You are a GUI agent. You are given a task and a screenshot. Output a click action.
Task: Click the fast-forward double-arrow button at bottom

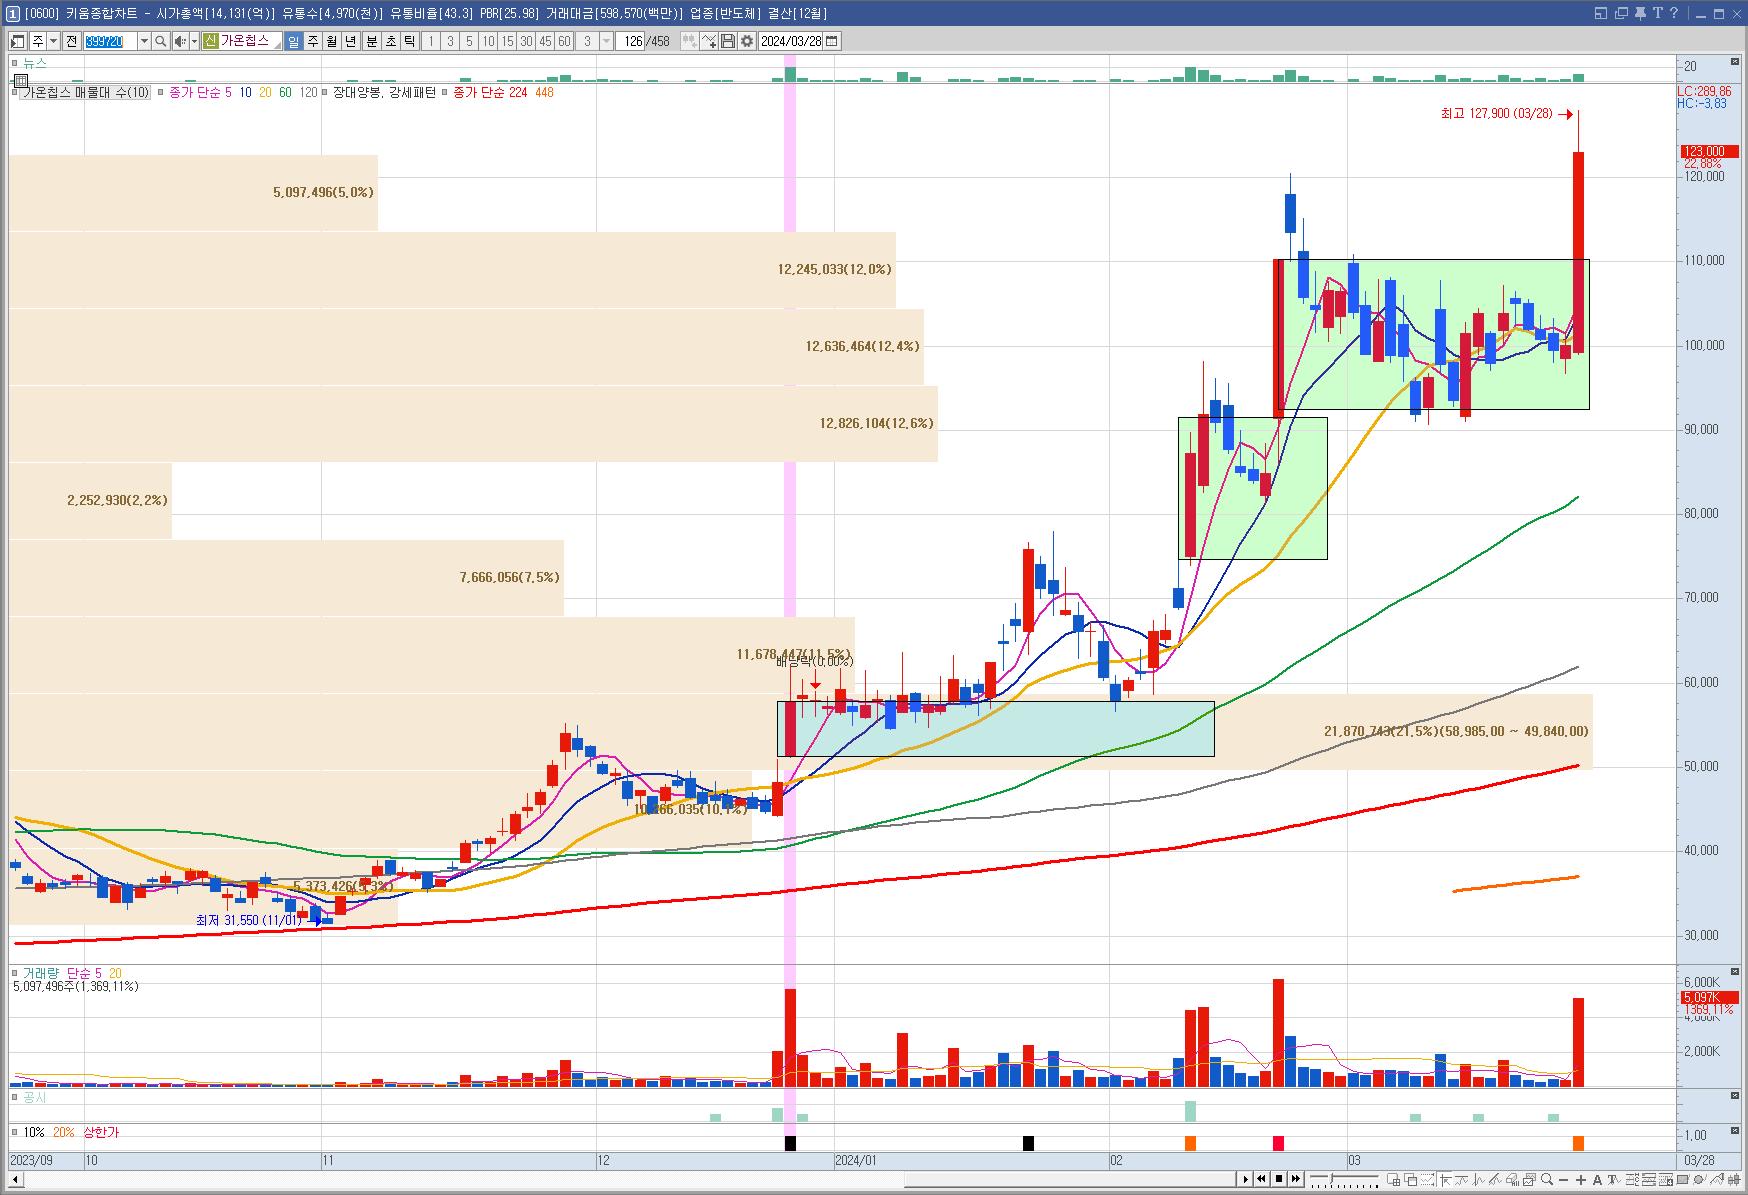coord(1296,1179)
